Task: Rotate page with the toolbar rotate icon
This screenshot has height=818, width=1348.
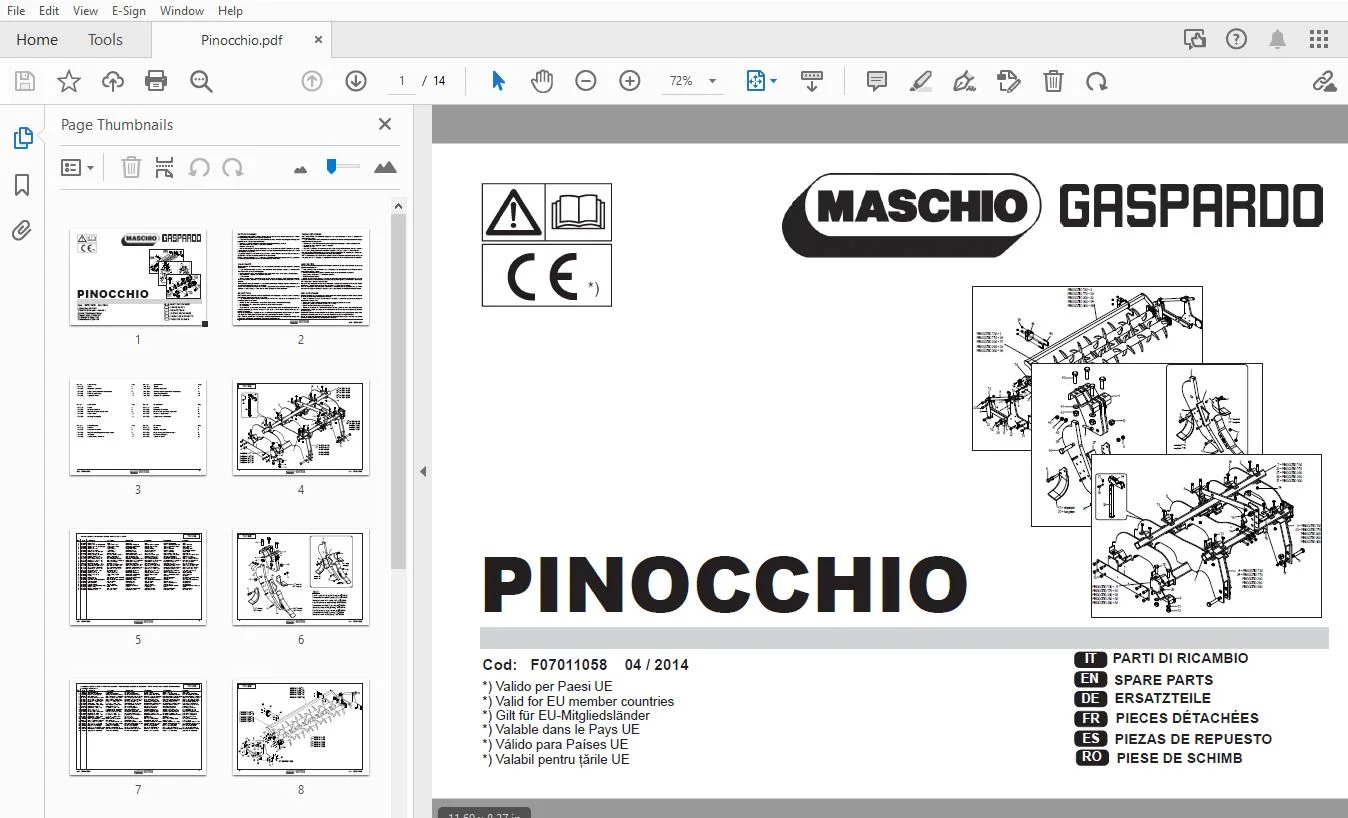Action: coord(1097,81)
